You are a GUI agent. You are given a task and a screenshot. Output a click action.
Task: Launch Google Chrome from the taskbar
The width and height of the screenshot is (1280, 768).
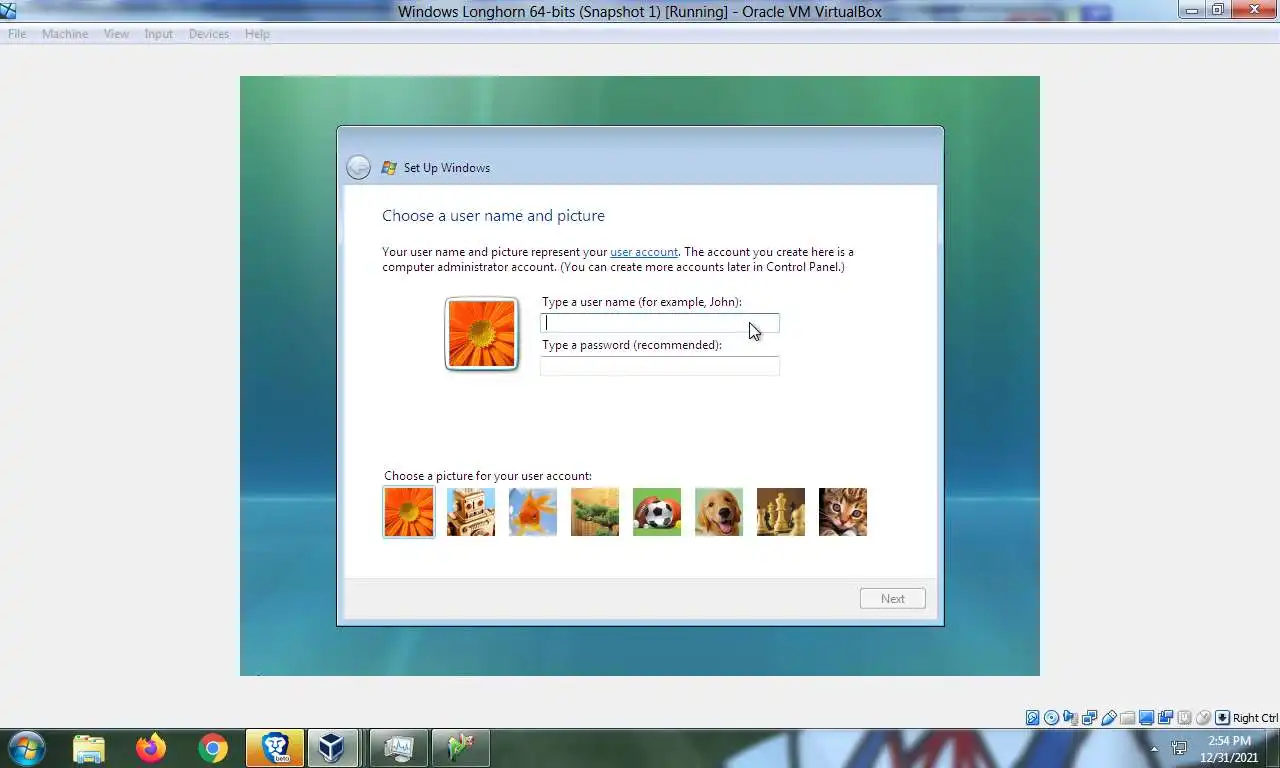click(x=213, y=748)
